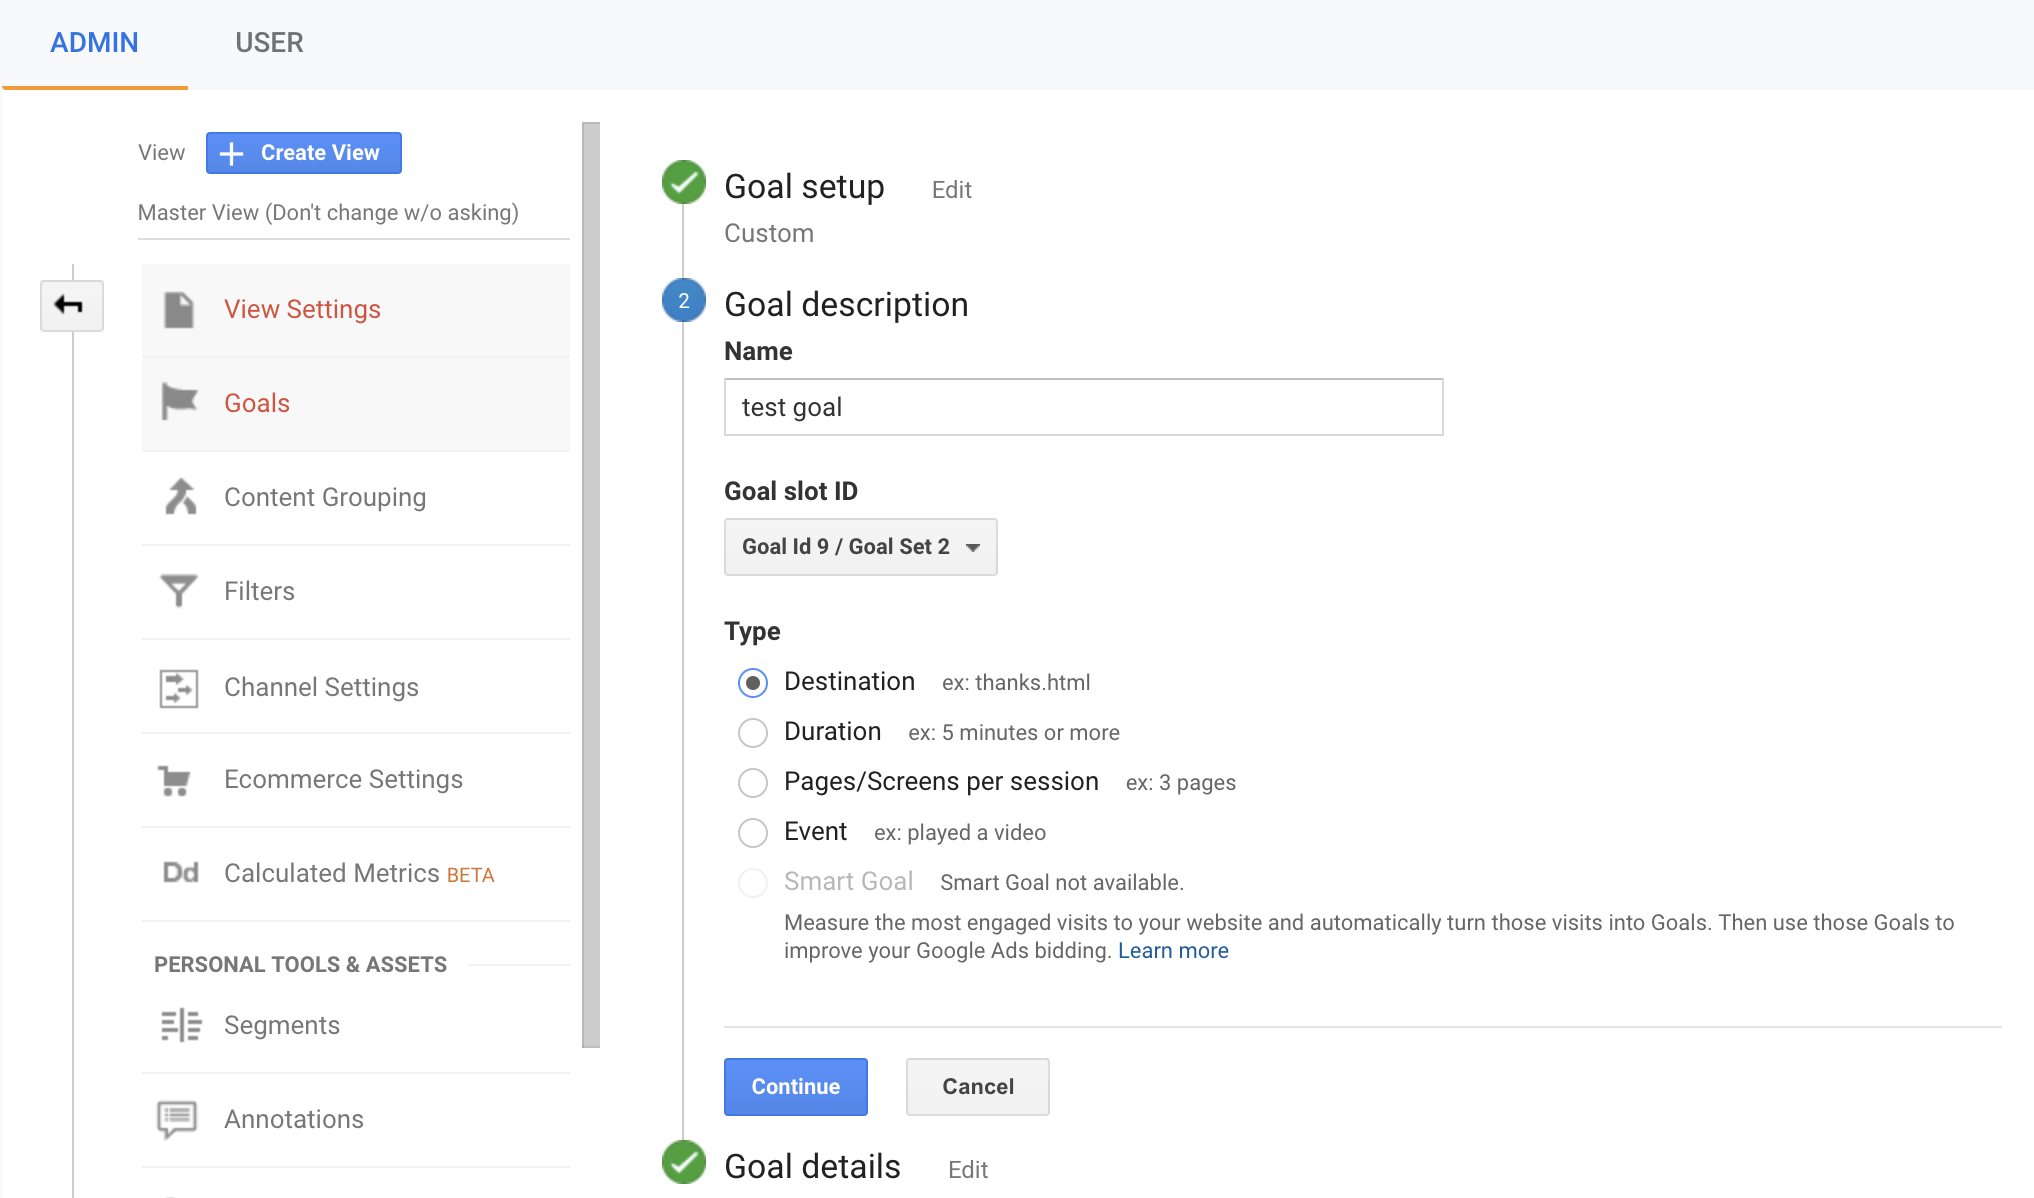2034x1198 pixels.
Task: Switch to the USER tab
Action: click(x=268, y=42)
